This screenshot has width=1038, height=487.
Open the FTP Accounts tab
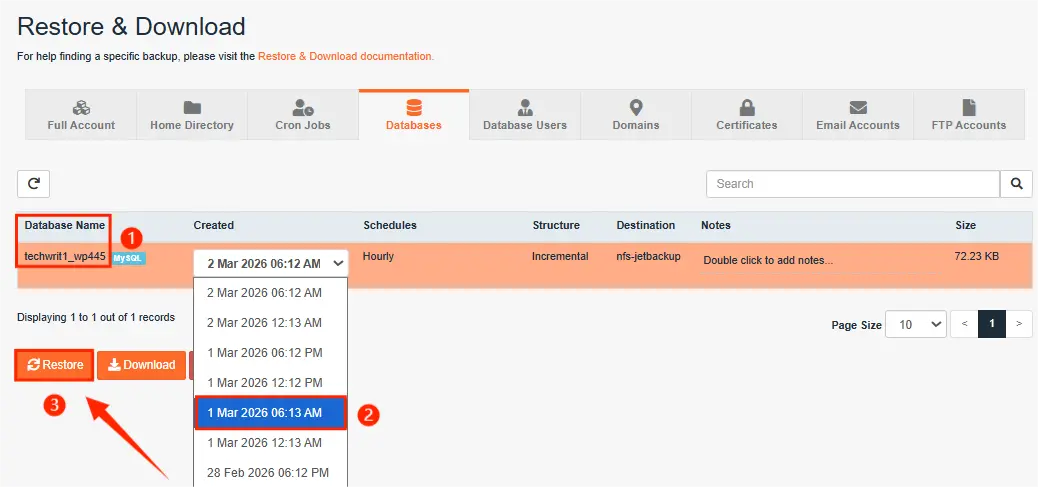pyautogui.click(x=968, y=115)
